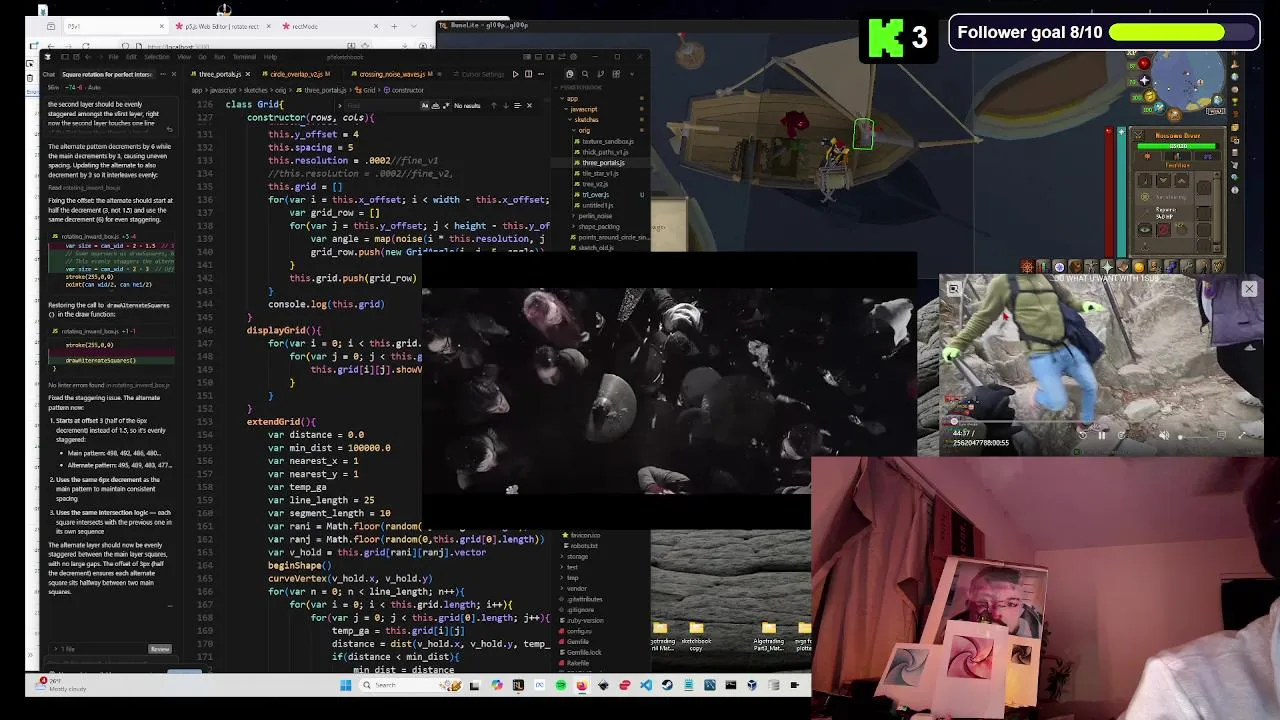Open thick_paths_v1.js in the explorer
Viewport: 1280px width, 720px height.
coord(603,152)
